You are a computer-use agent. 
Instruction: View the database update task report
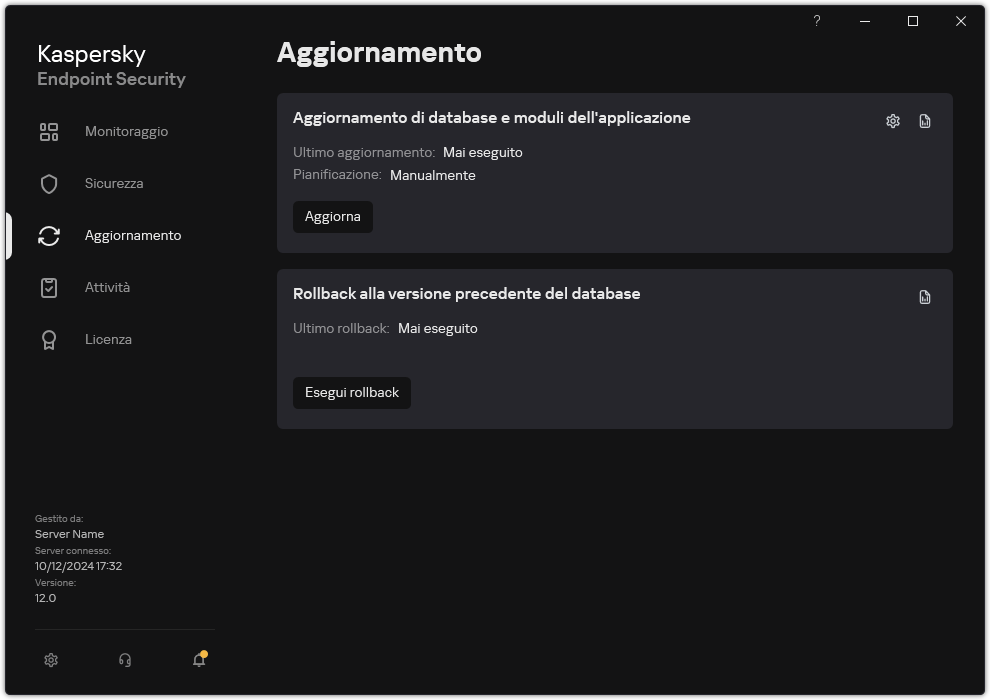924,120
